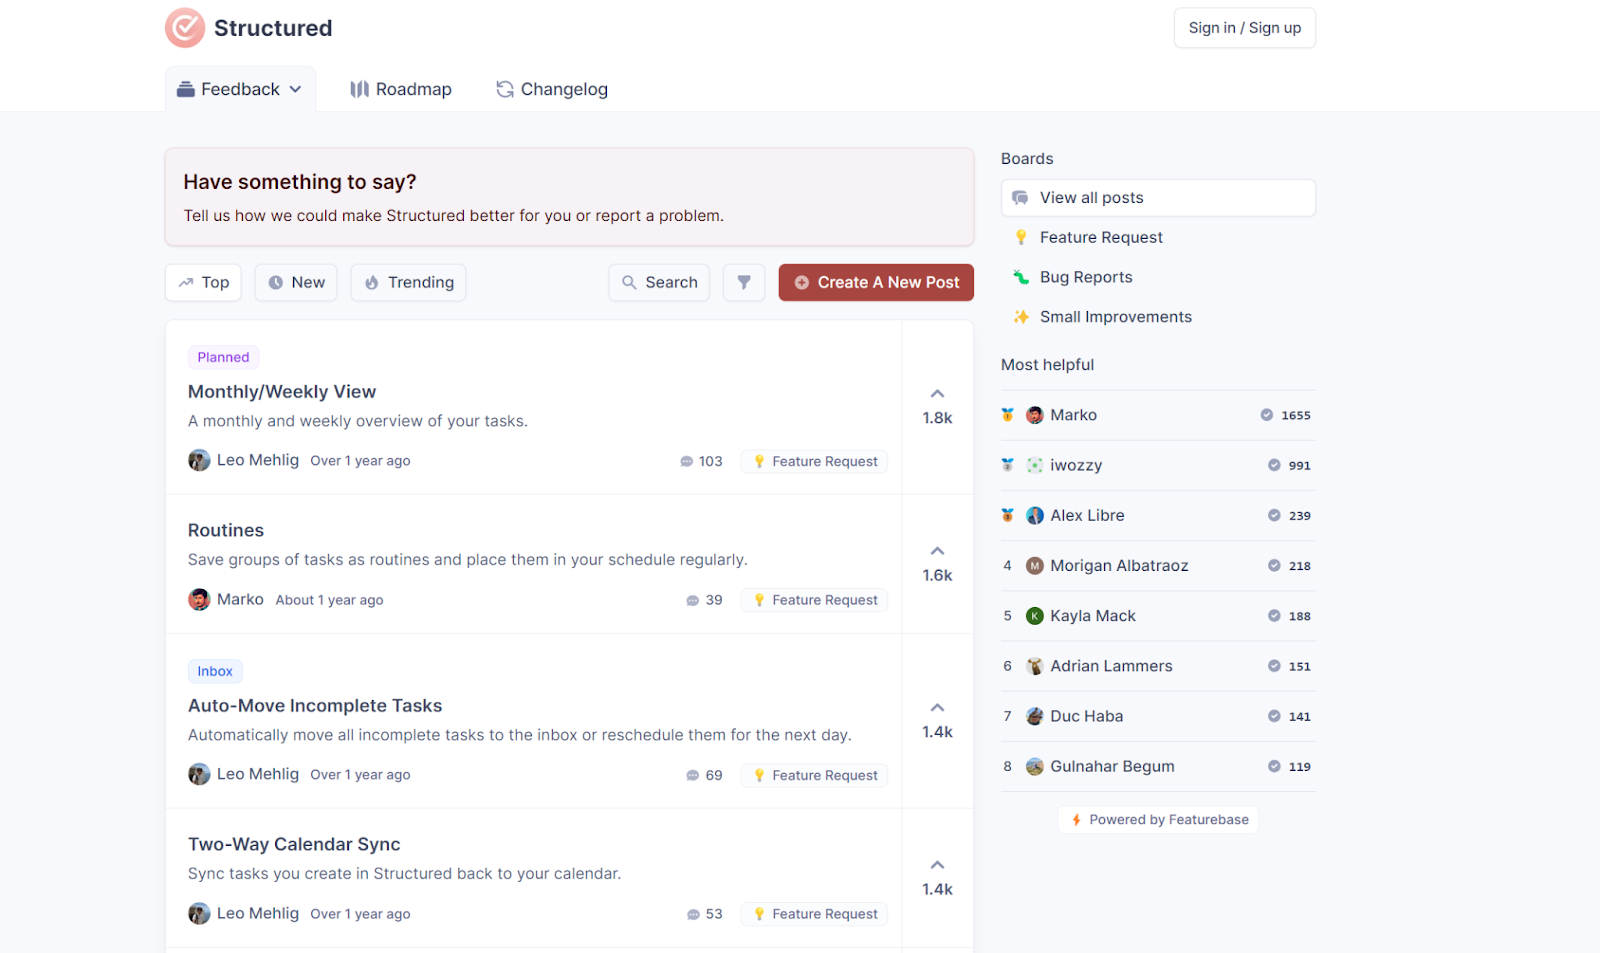Open the filter funnel icon button

click(x=744, y=282)
